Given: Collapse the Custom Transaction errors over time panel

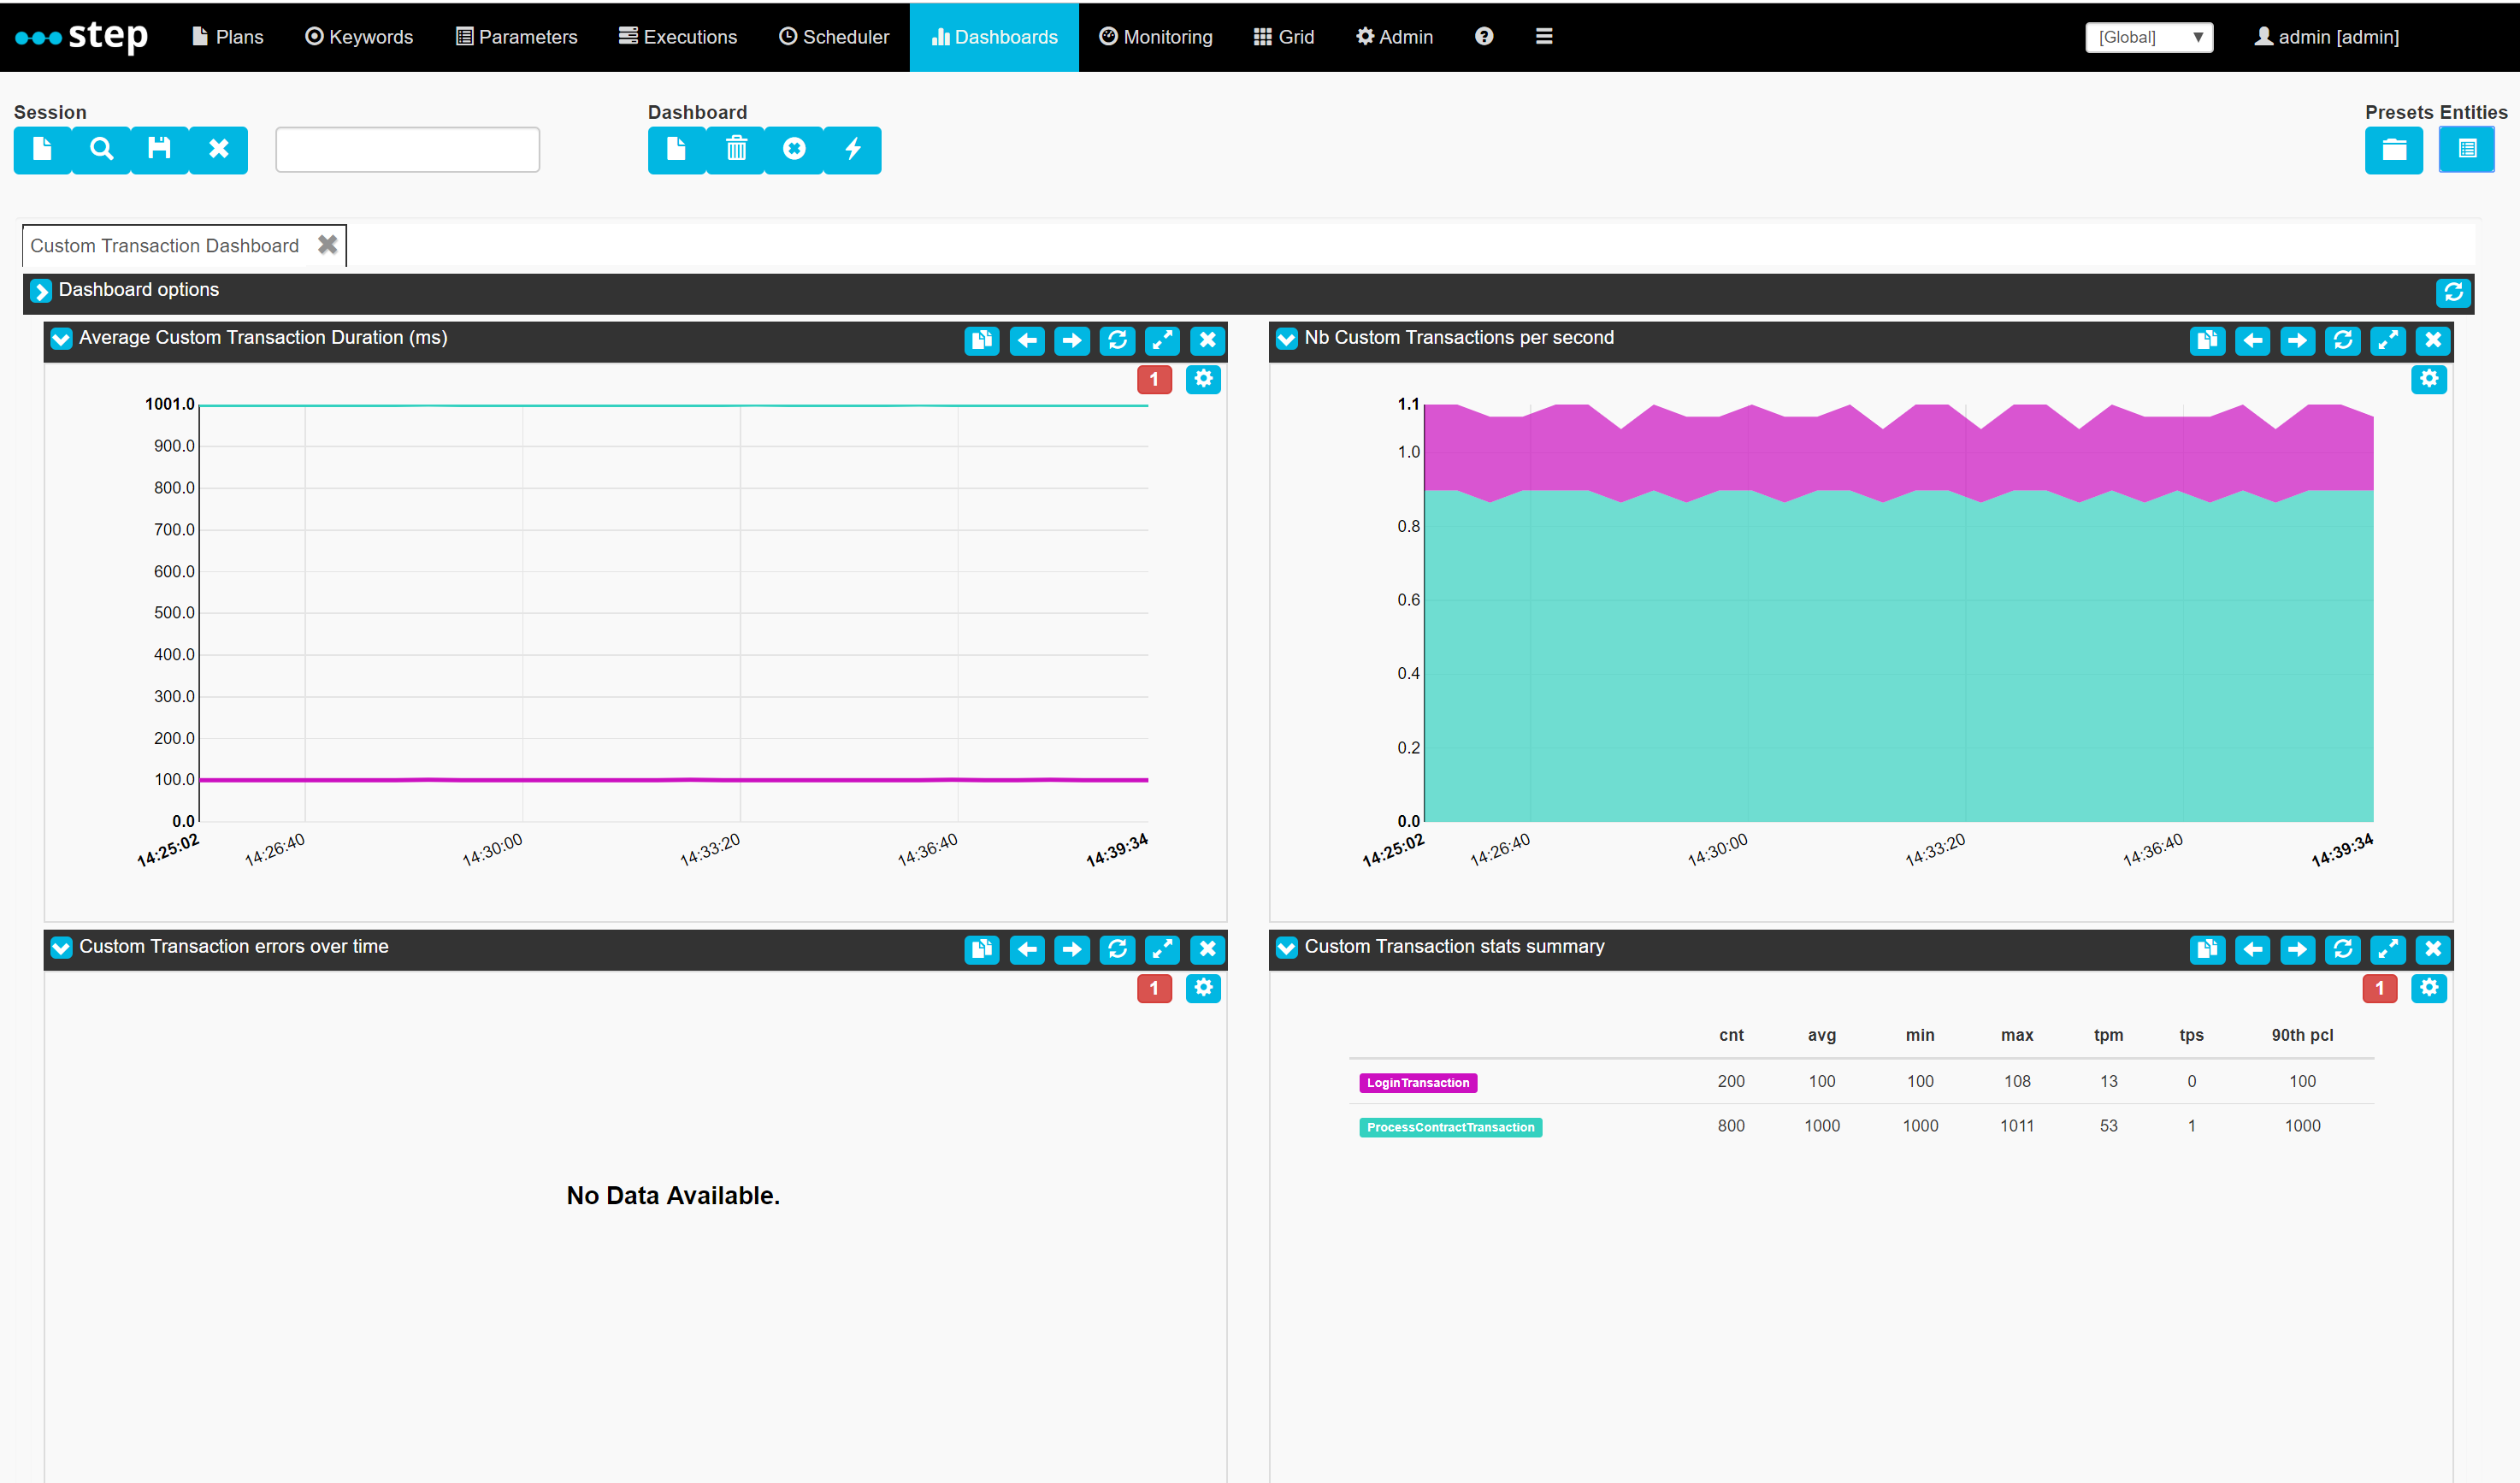Looking at the screenshot, I should (x=61, y=948).
